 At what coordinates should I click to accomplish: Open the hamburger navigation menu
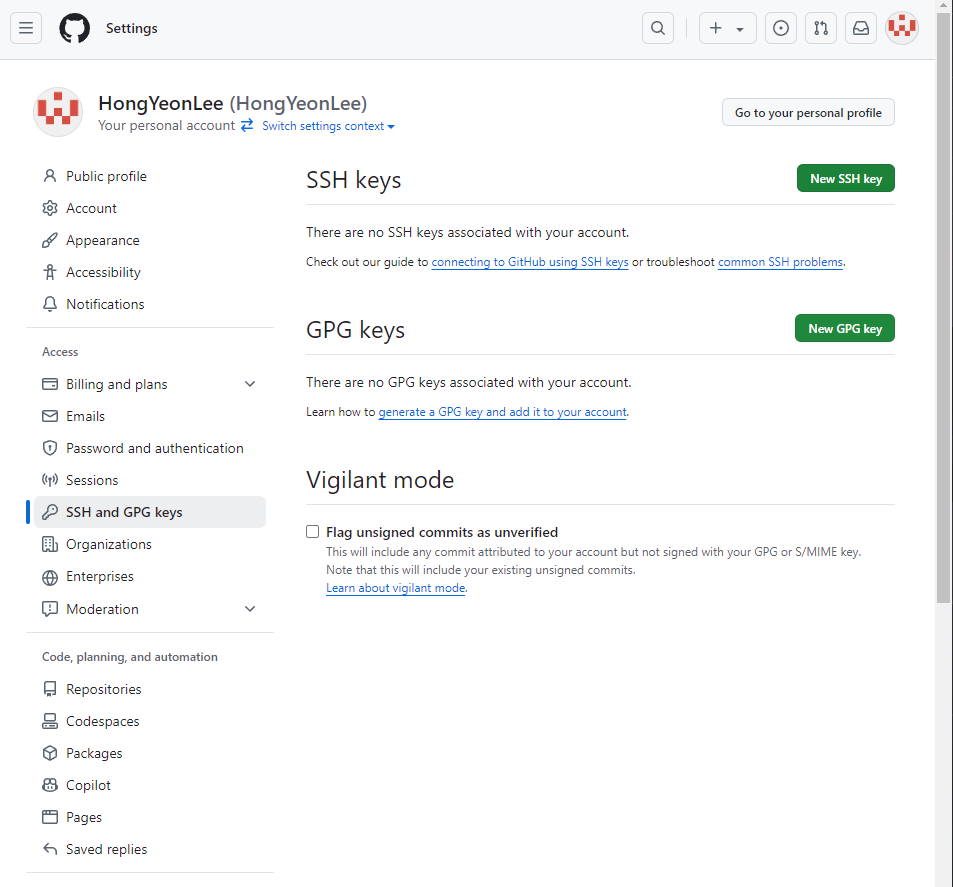point(26,28)
